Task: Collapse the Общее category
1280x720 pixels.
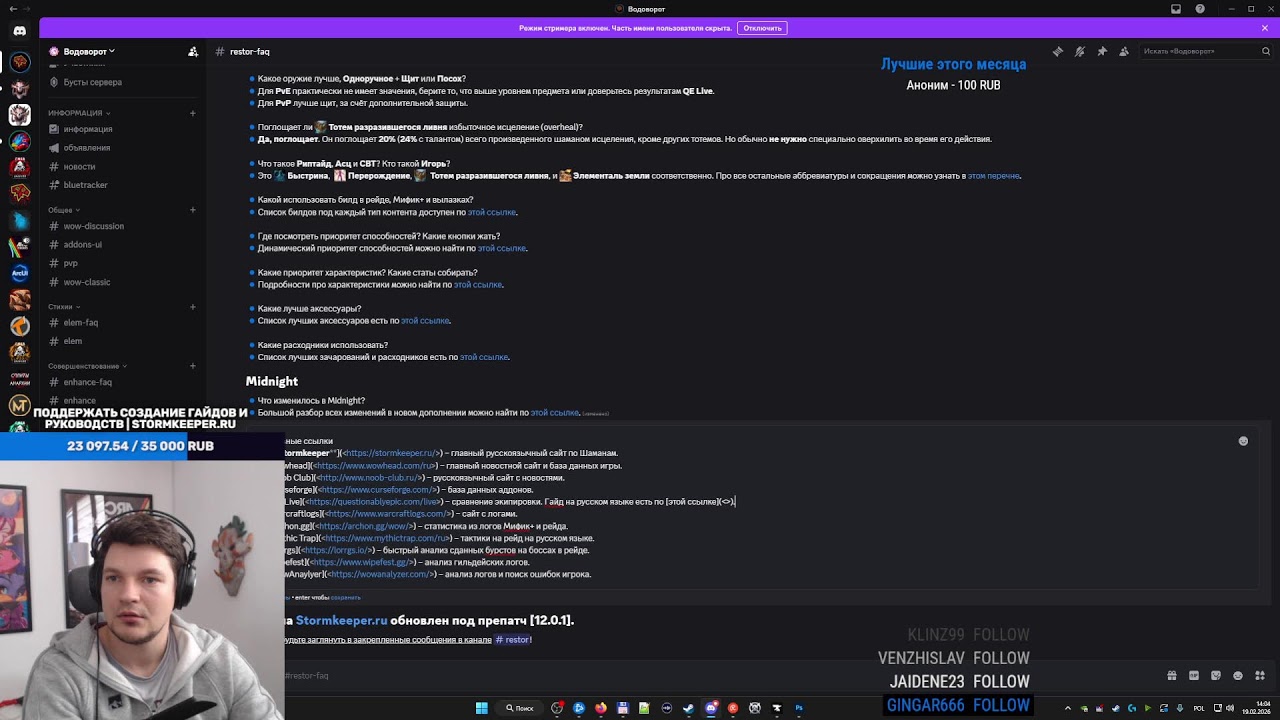Action: [x=64, y=210]
